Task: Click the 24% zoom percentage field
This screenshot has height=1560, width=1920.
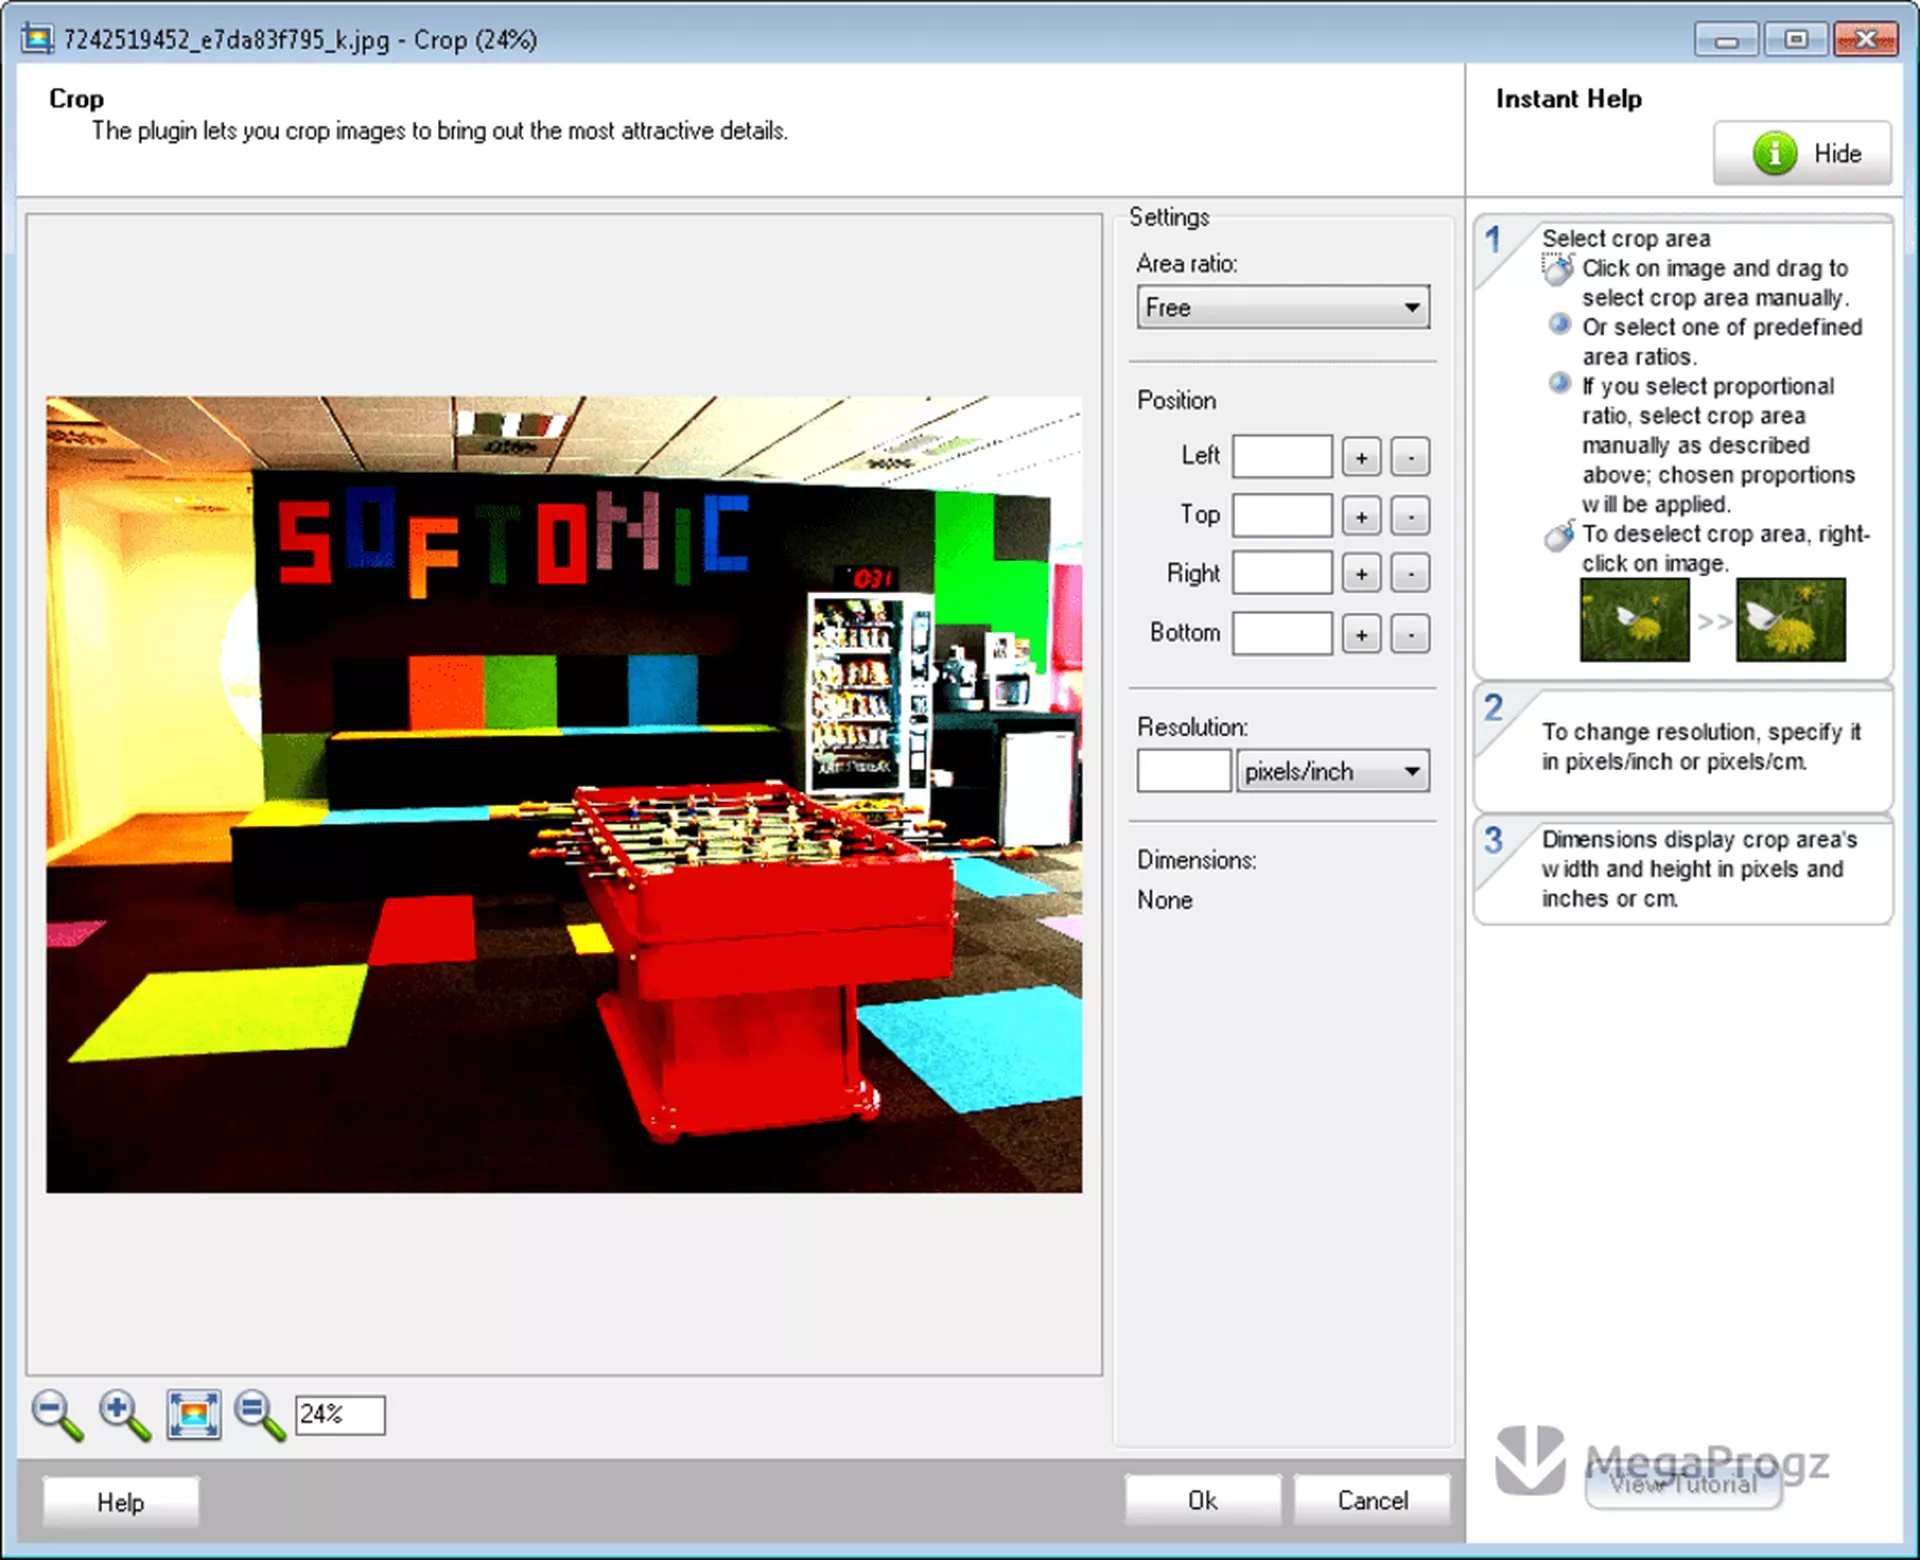Action: click(x=340, y=1415)
